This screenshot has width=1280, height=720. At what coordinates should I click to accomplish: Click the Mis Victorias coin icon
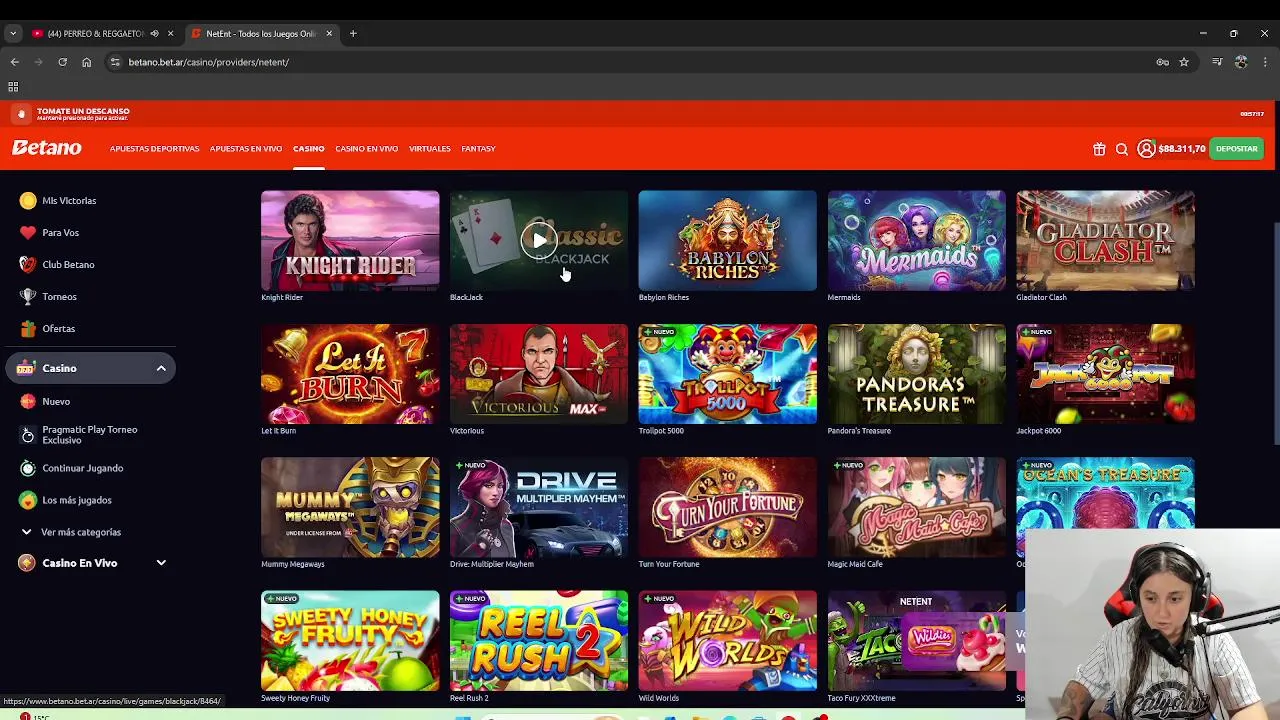[28, 201]
